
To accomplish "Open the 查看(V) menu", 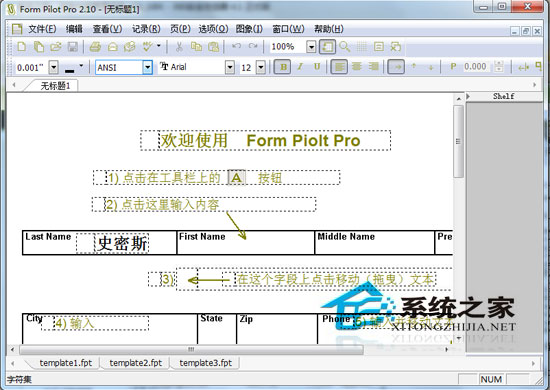I will [107, 29].
